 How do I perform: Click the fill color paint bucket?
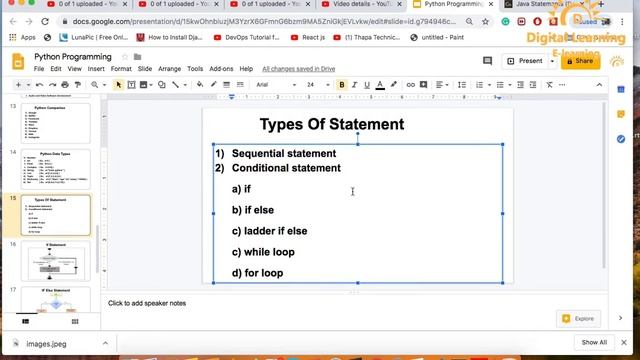tap(200, 84)
